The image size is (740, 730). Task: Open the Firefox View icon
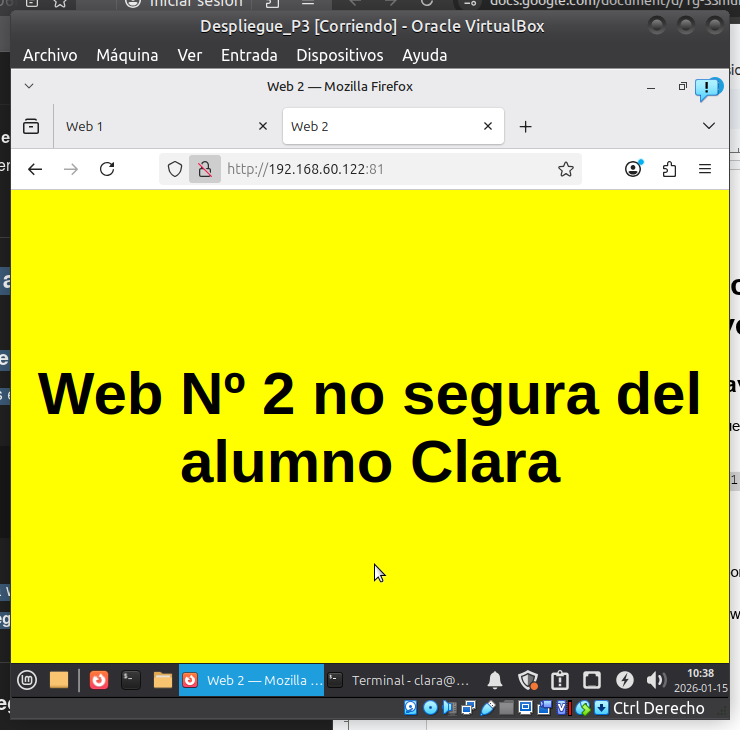point(31,126)
